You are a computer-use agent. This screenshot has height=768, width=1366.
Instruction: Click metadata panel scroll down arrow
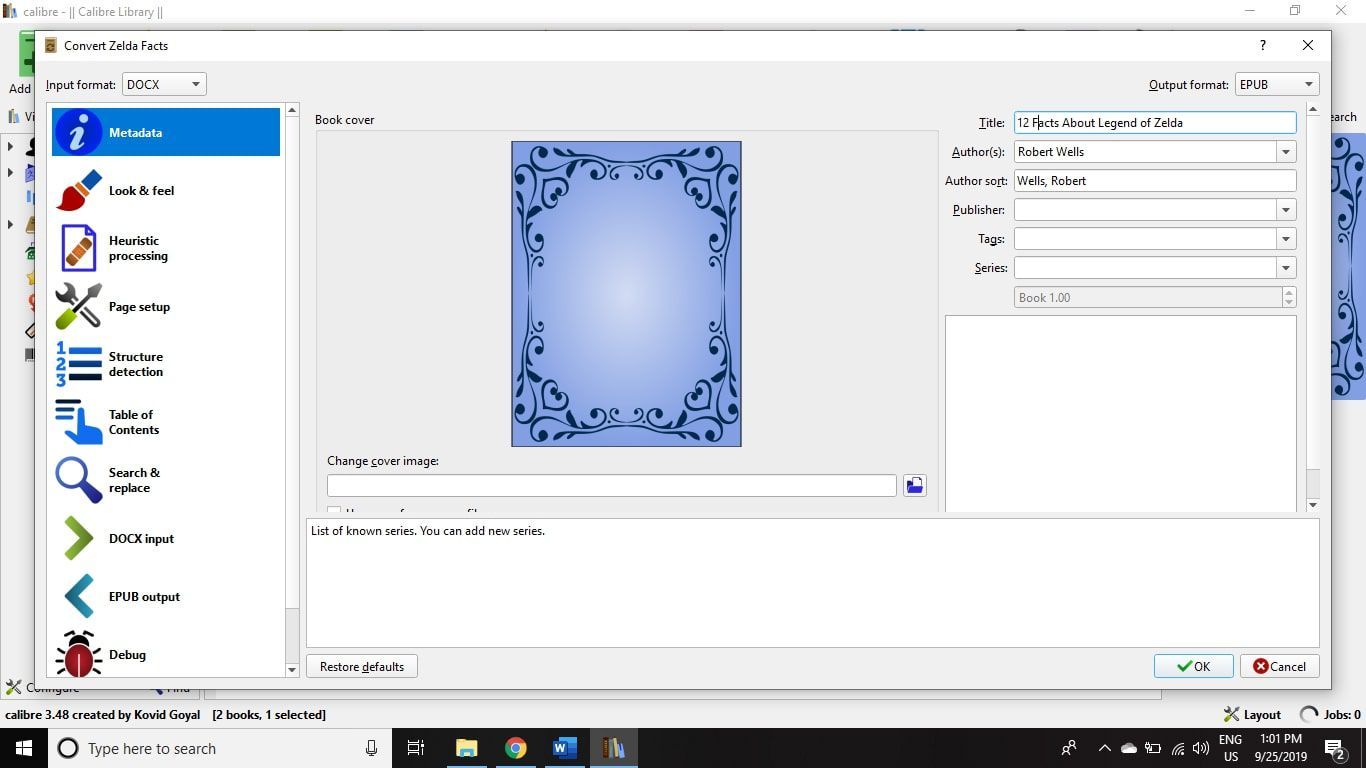tap(1313, 505)
